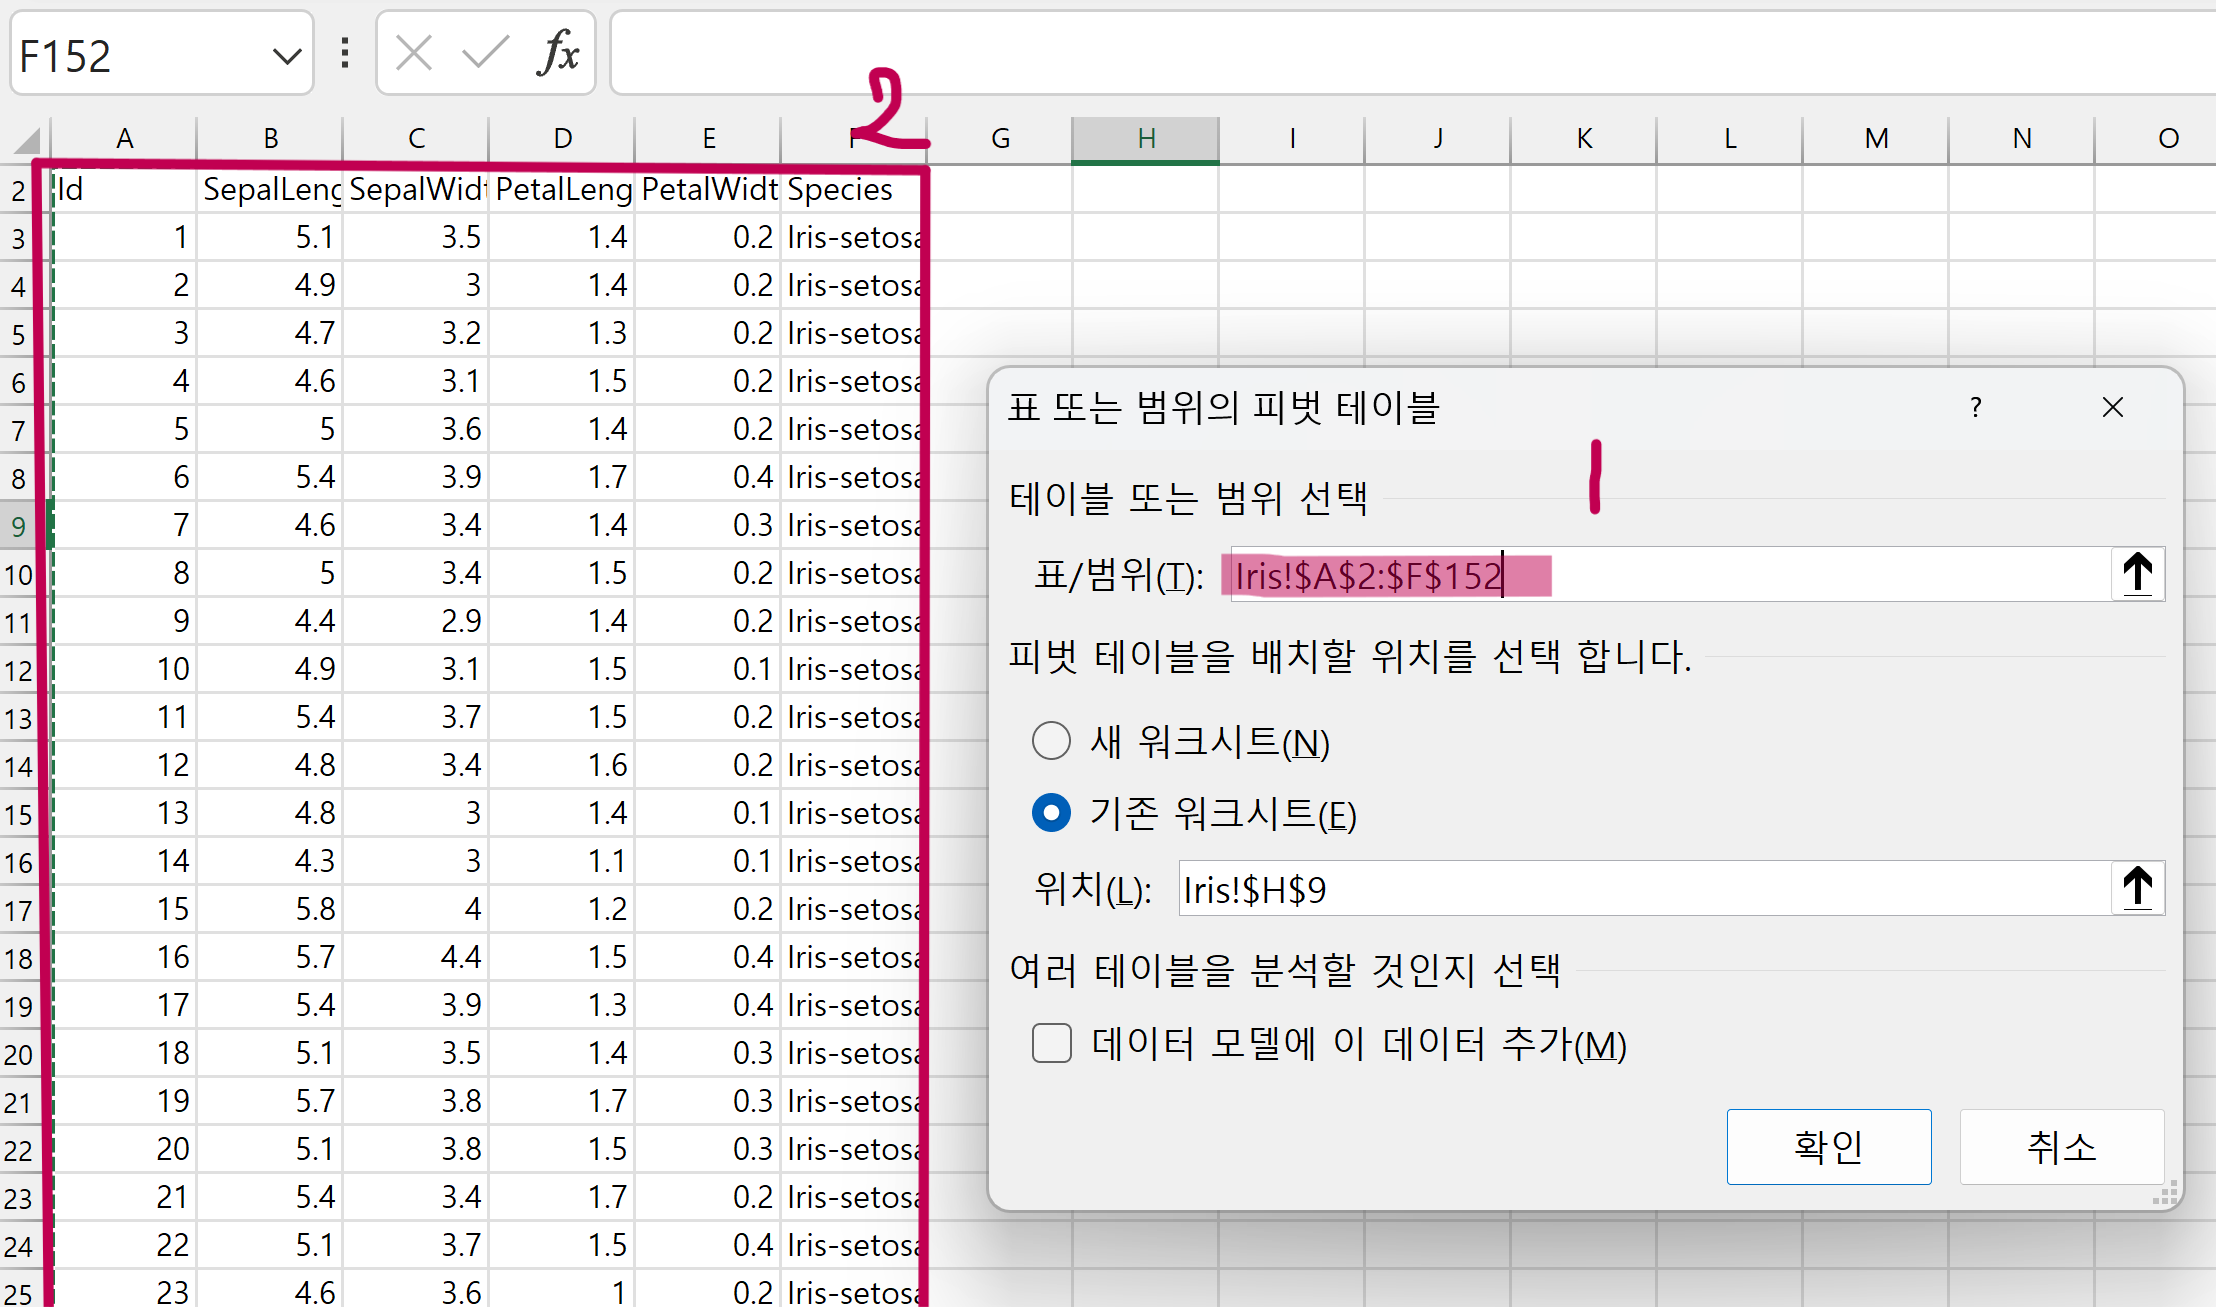Collapse dialog via table range arrow button
Image resolution: width=2216 pixels, height=1307 pixels.
coord(2137,574)
